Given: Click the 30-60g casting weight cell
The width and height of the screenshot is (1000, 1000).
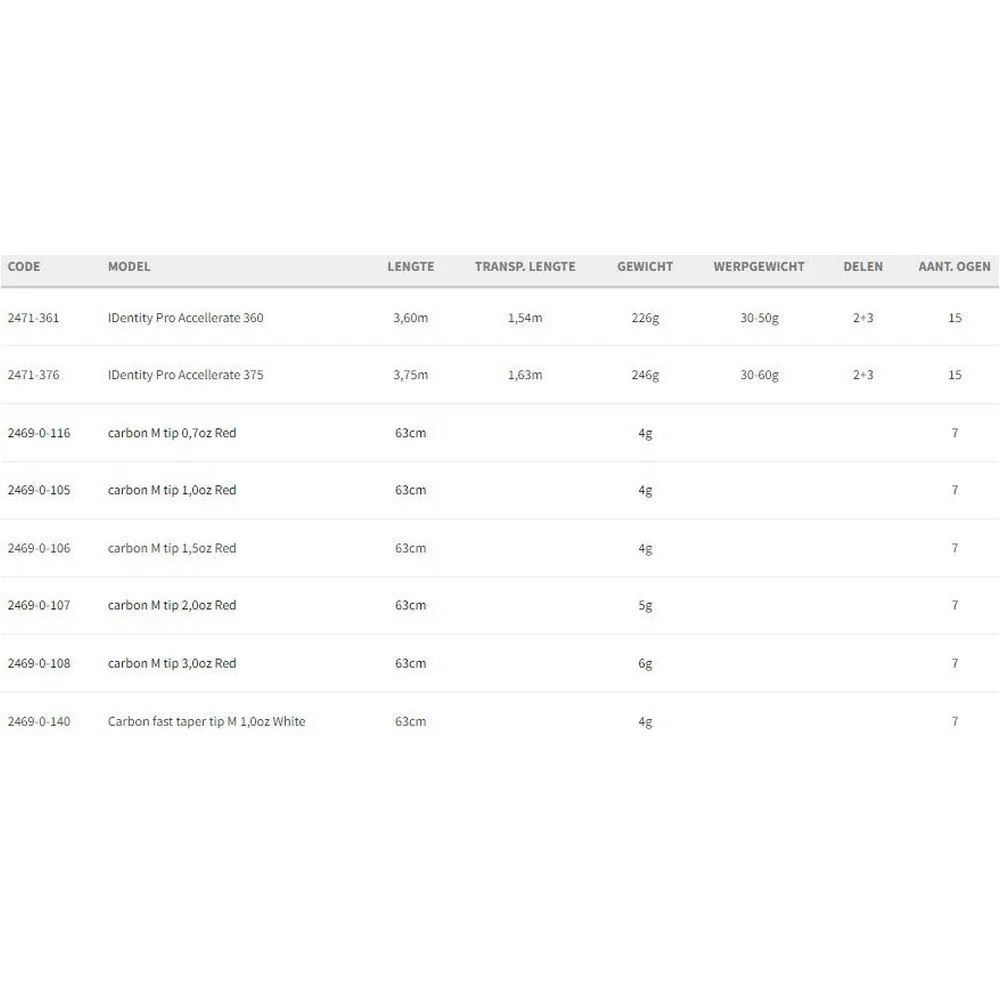Looking at the screenshot, I should pyautogui.click(x=759, y=375).
